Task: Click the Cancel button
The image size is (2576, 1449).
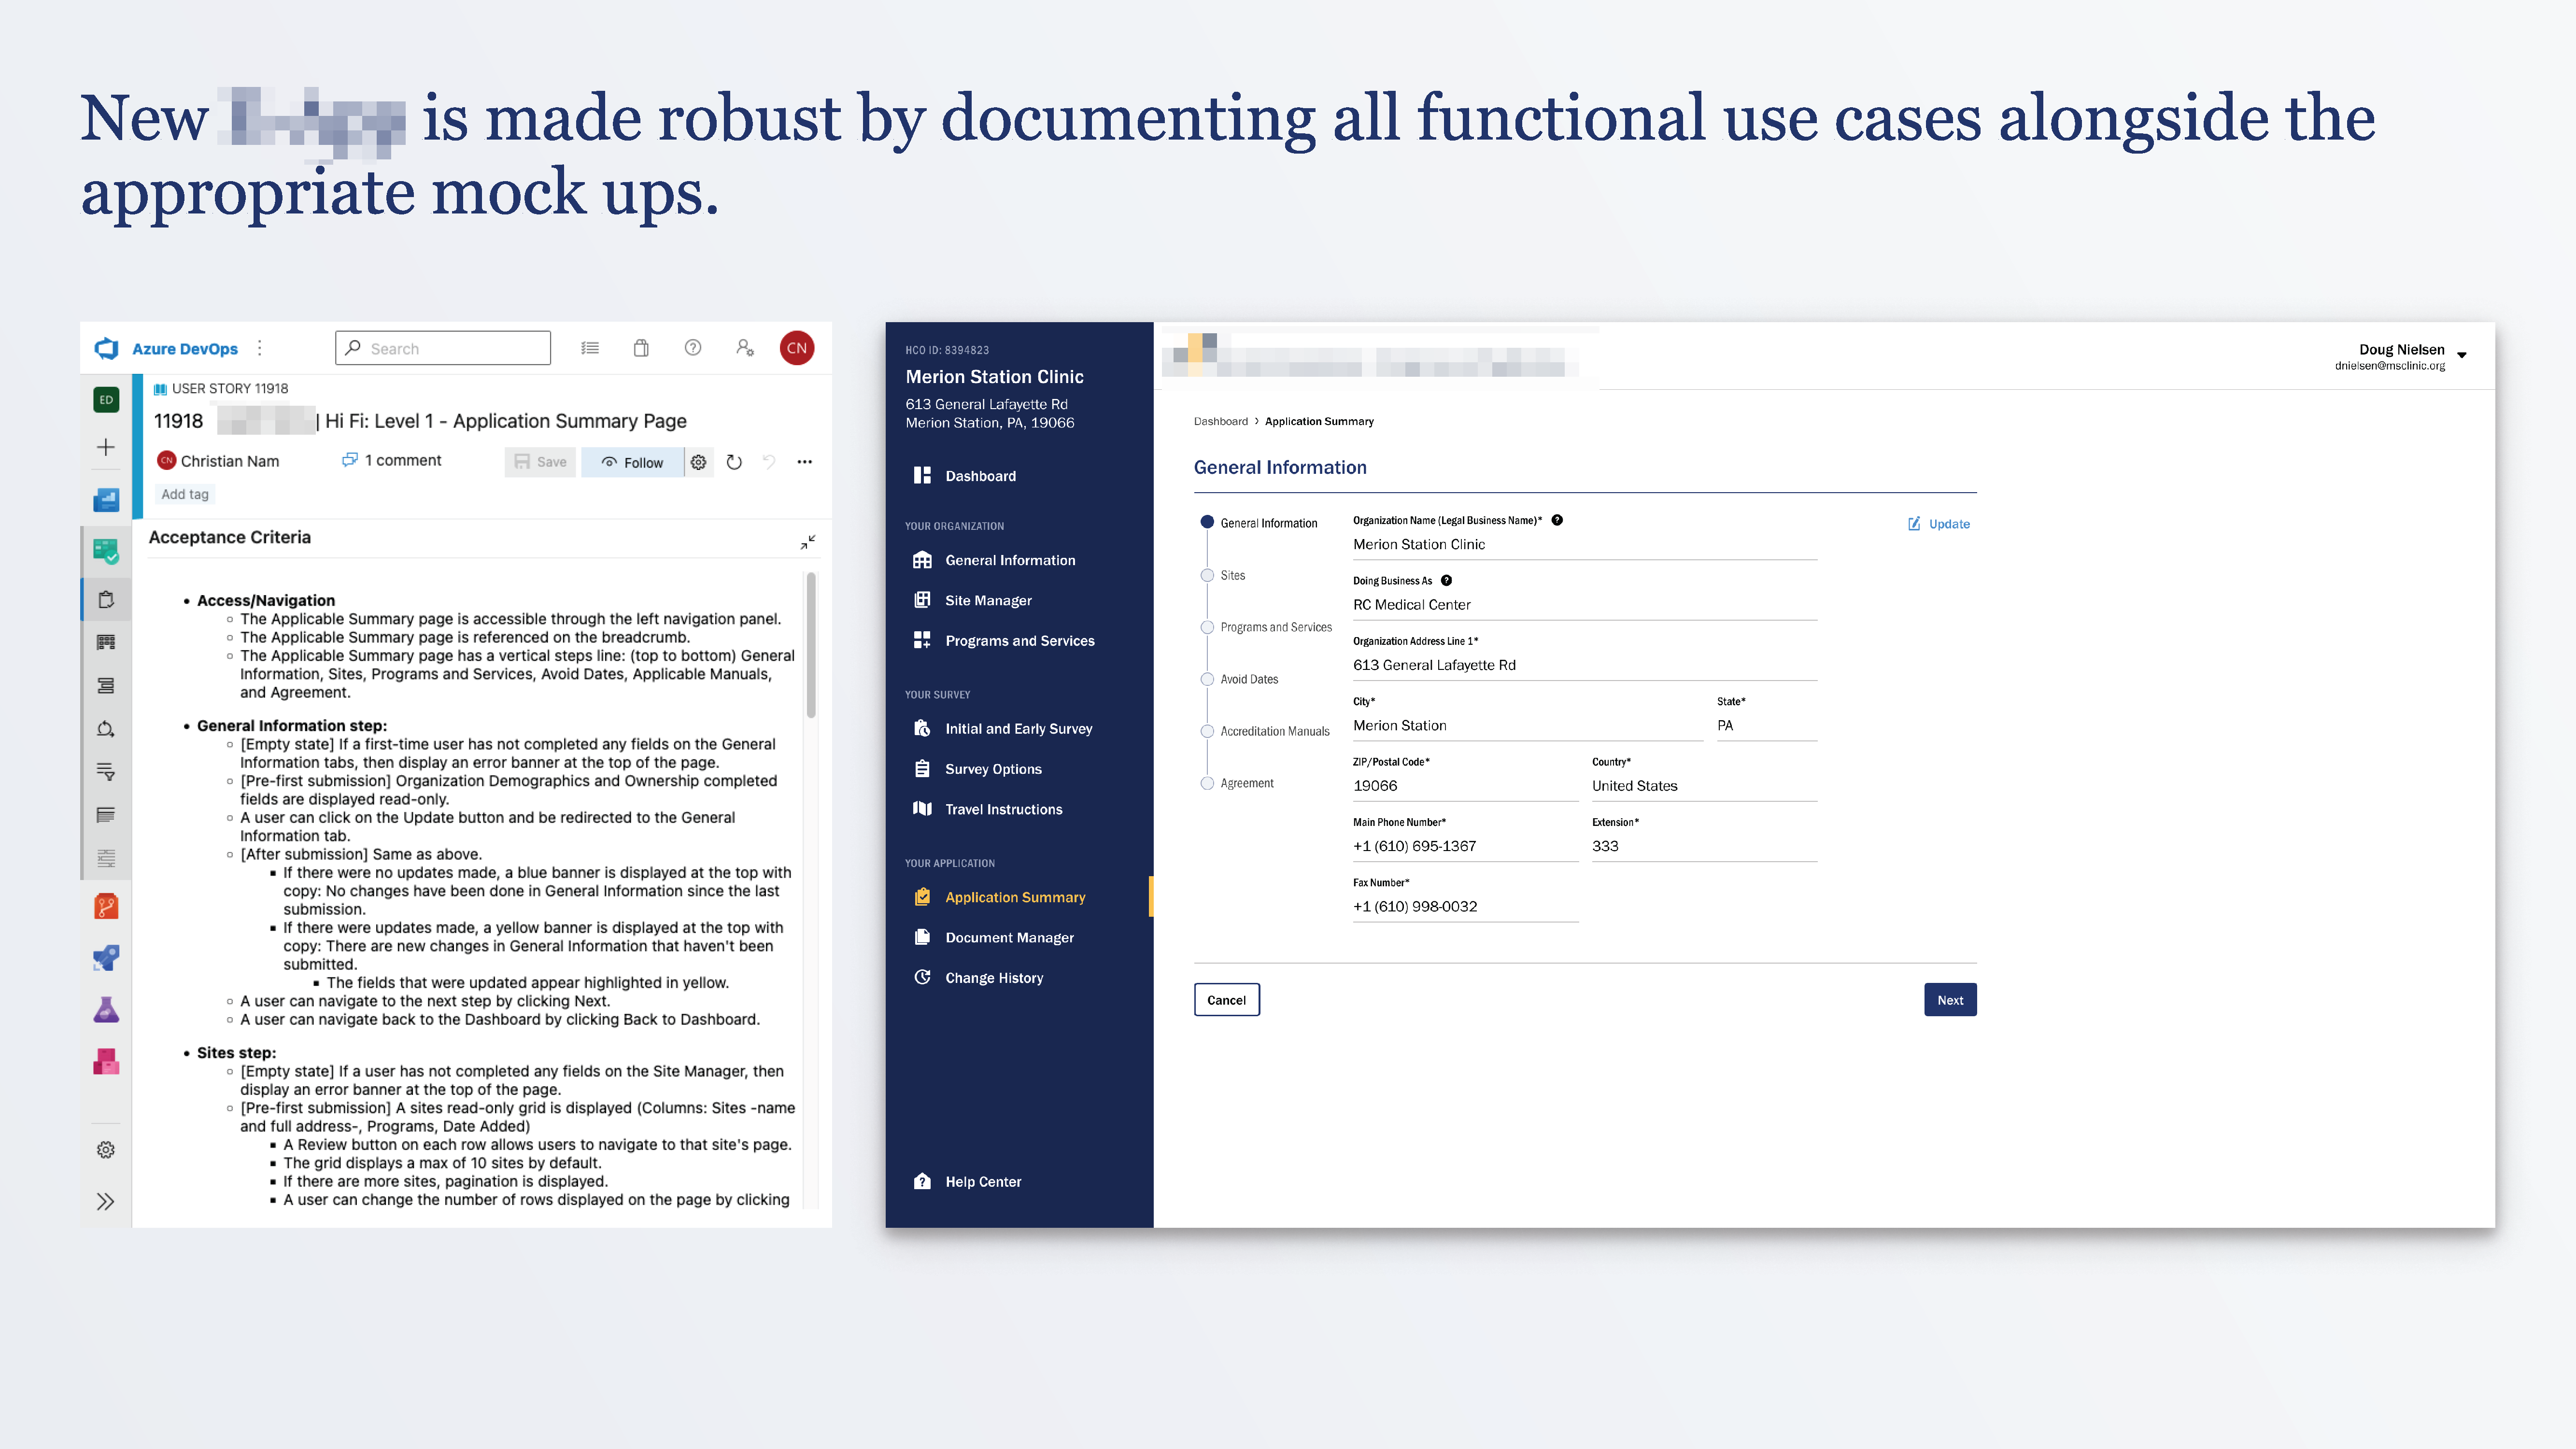Action: point(1226,1000)
